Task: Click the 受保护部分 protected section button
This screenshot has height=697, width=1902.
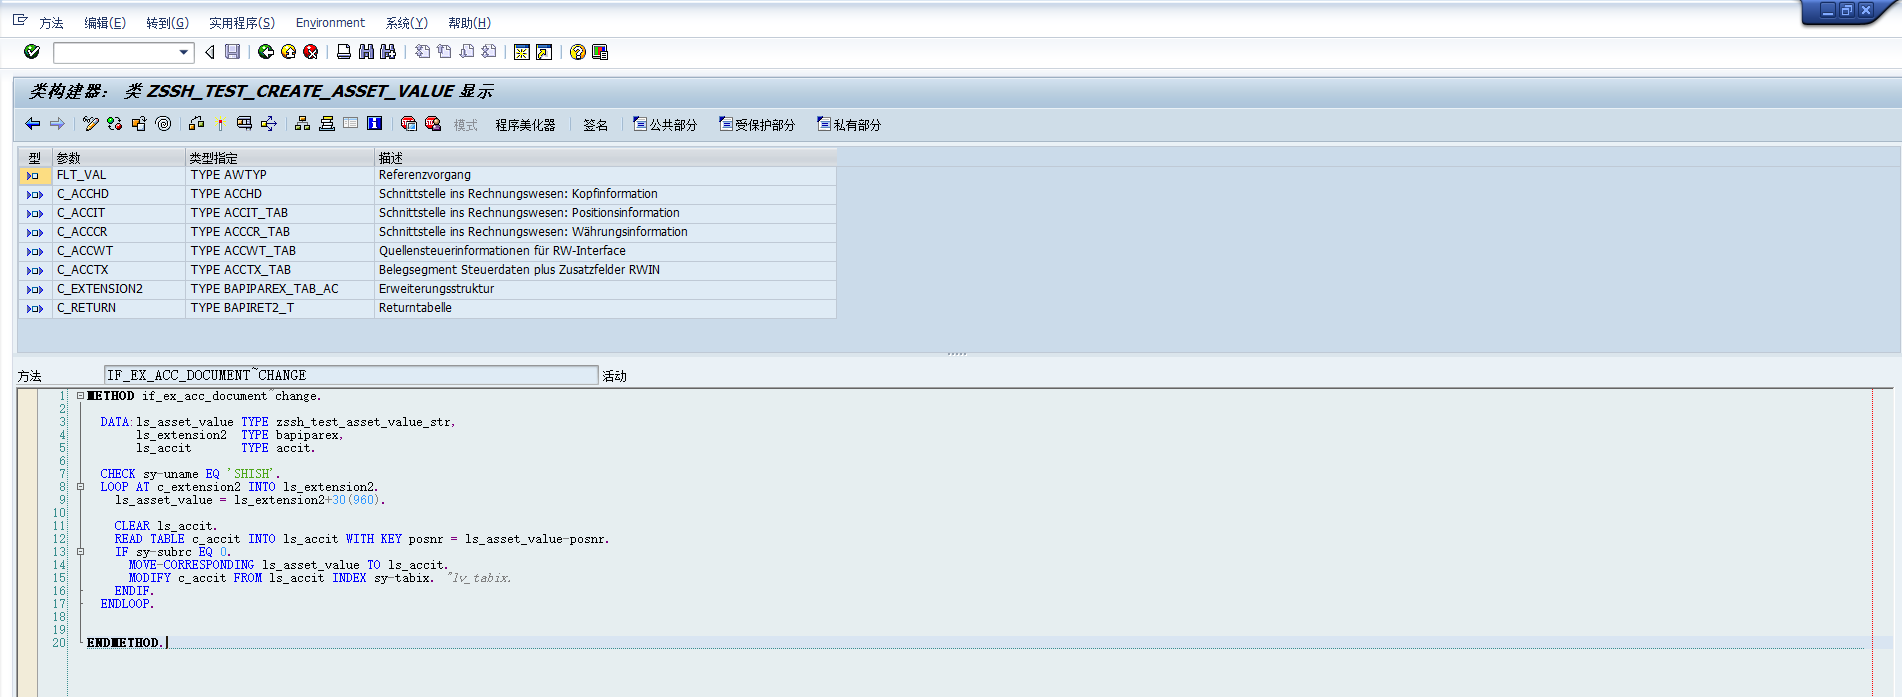Action: [x=757, y=125]
